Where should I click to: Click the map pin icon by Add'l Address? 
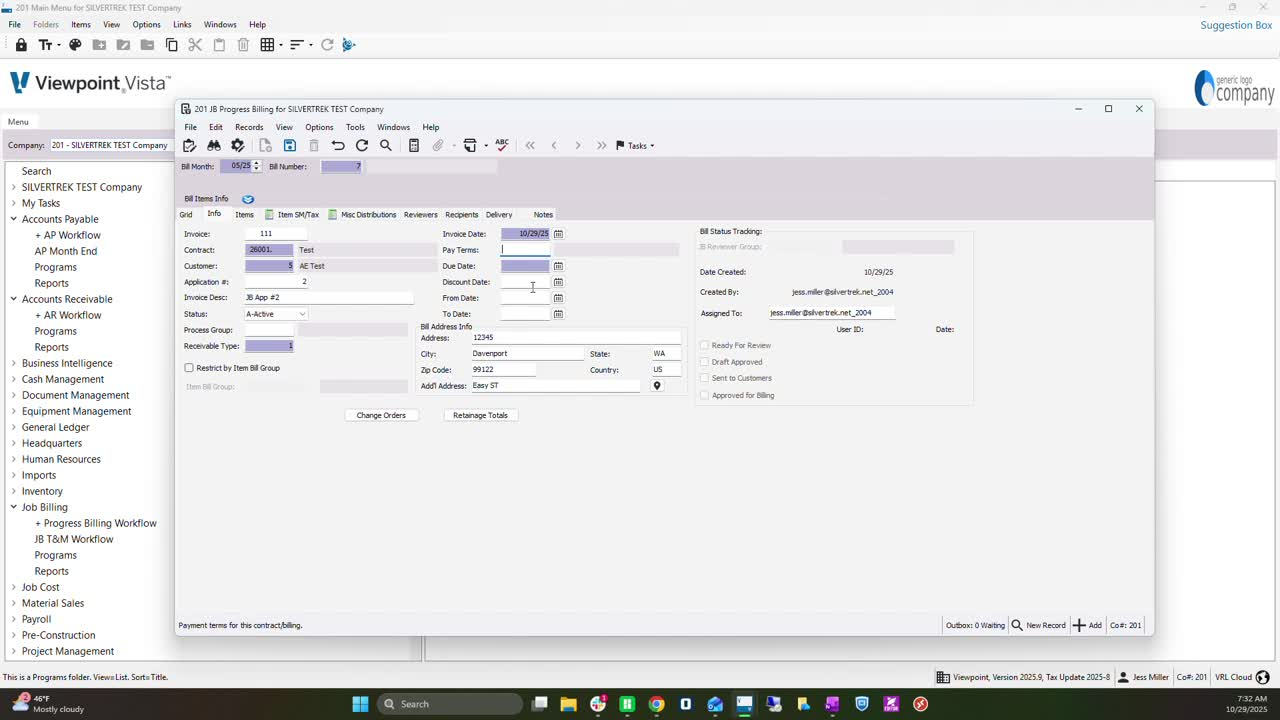coord(657,386)
